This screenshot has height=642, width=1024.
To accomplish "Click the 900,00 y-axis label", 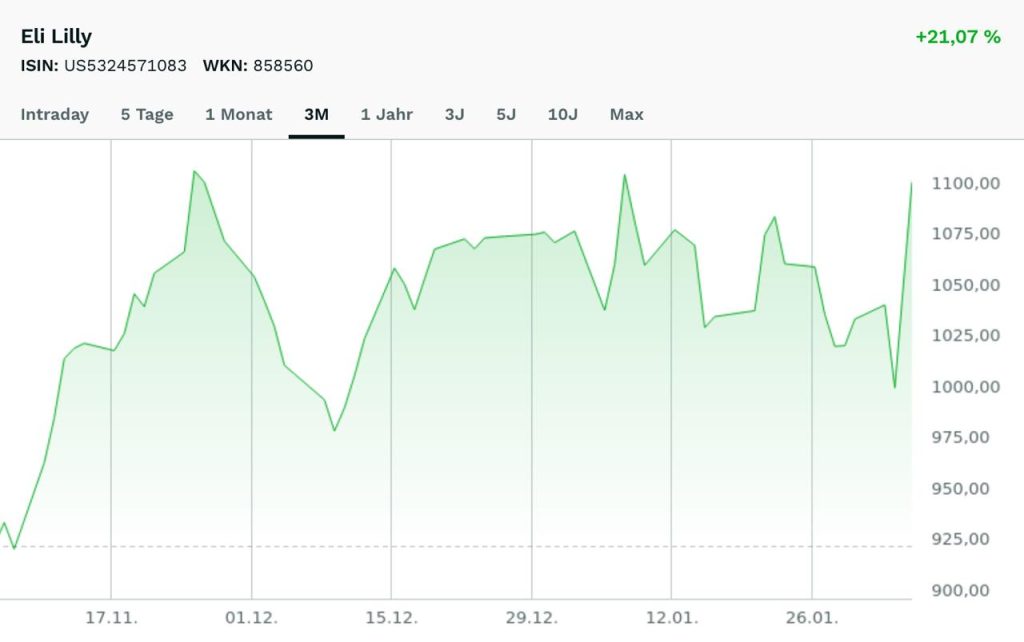I will click(x=960, y=590).
